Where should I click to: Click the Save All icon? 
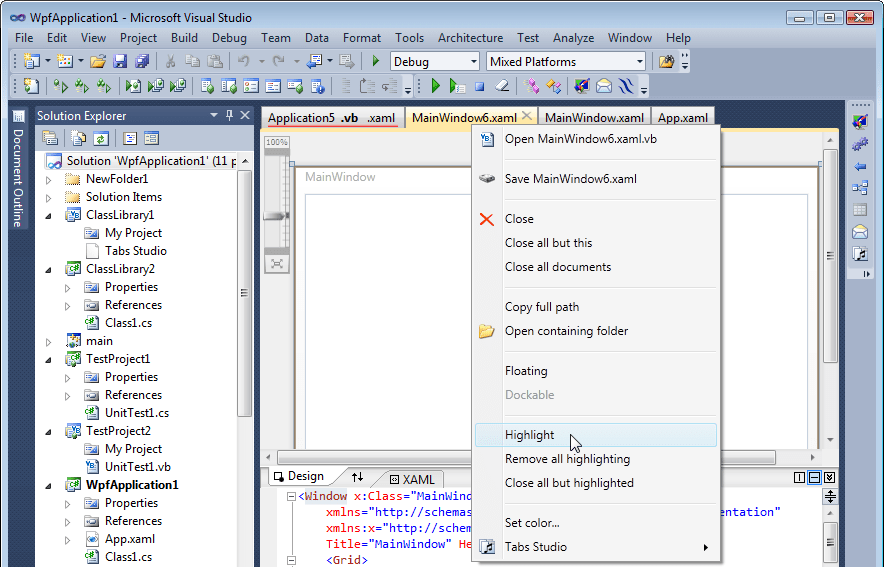click(142, 61)
